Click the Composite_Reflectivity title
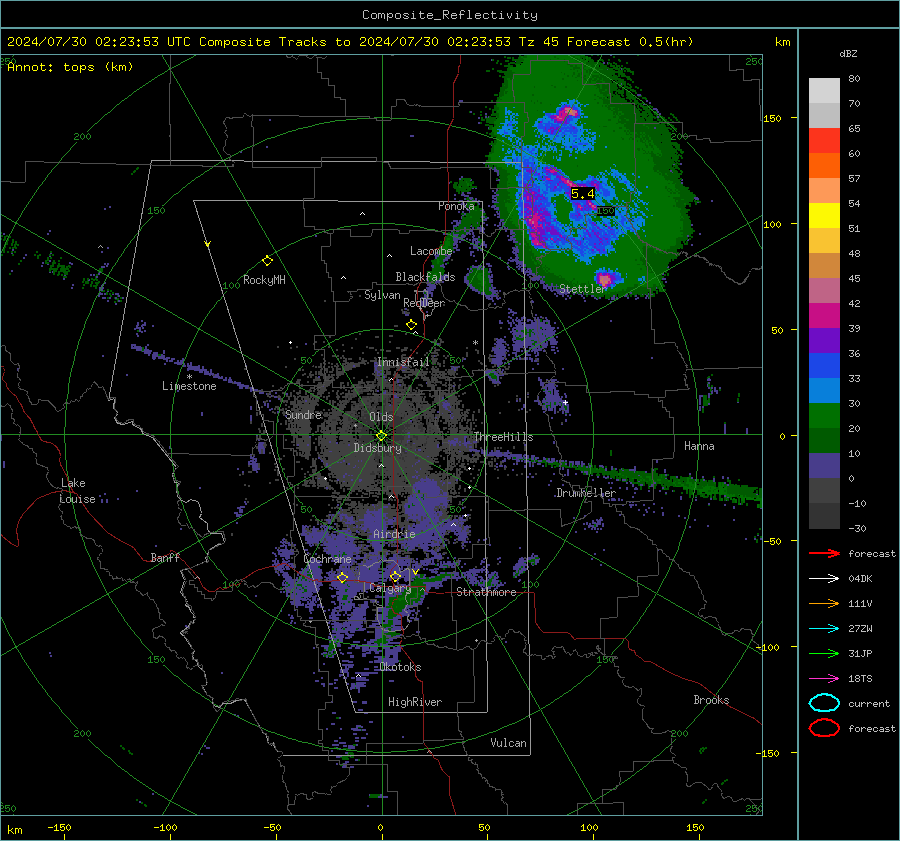The width and height of the screenshot is (900, 841). click(450, 15)
